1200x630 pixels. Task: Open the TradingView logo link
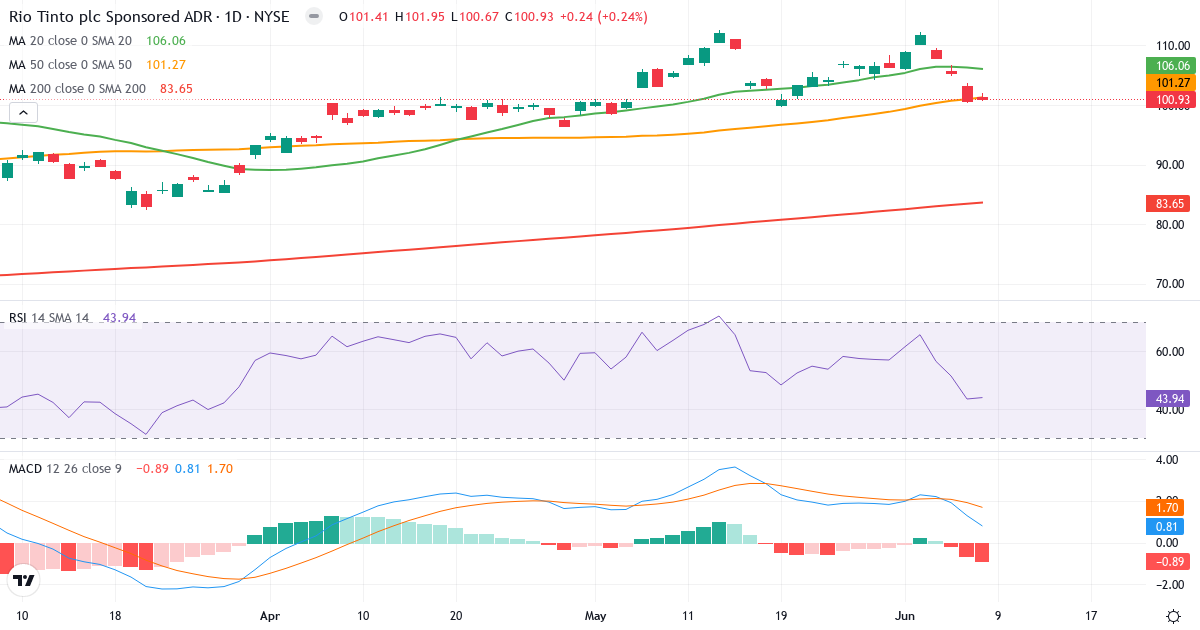(x=25, y=579)
